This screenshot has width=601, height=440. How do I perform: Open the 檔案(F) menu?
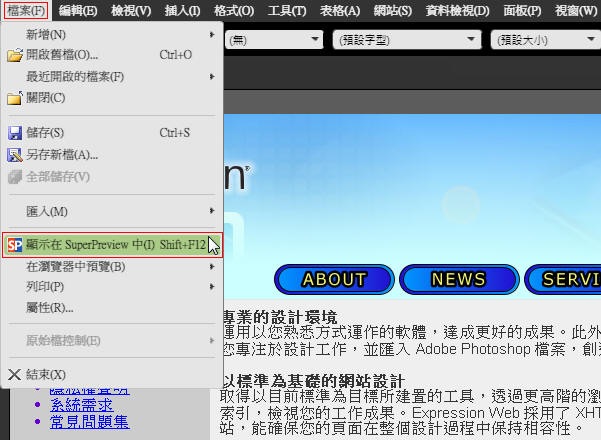[26, 10]
